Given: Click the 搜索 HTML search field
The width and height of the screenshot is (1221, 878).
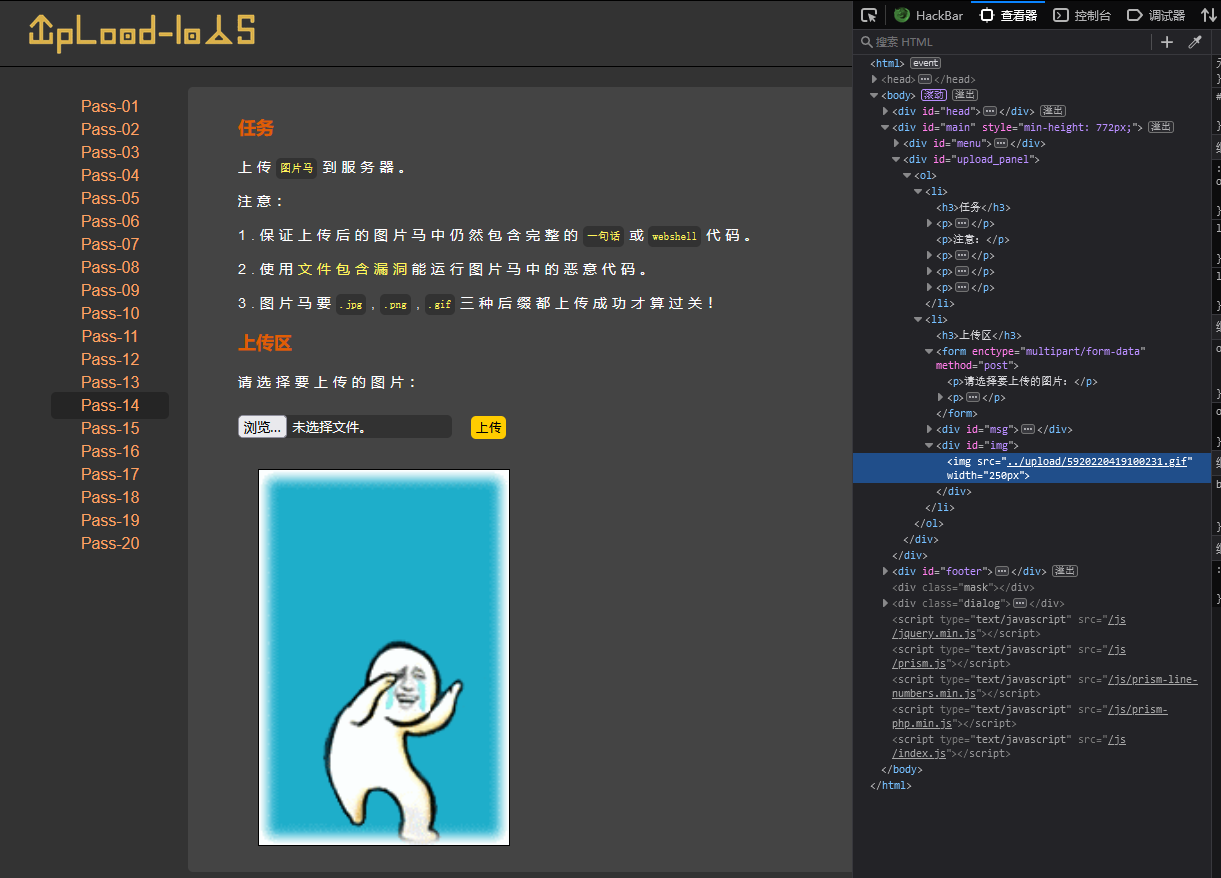Looking at the screenshot, I should tap(1002, 42).
